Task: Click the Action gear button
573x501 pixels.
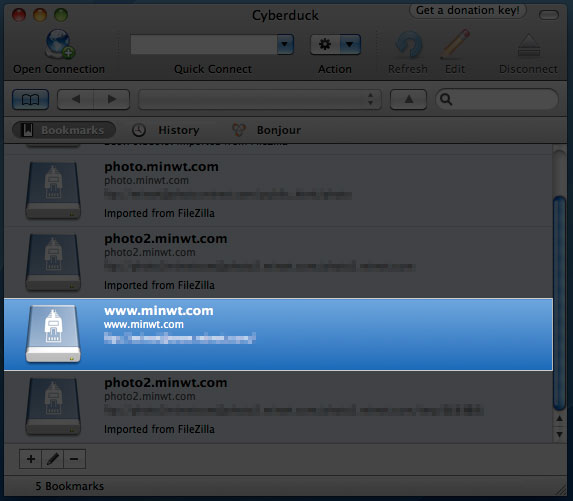Action: tap(325, 45)
